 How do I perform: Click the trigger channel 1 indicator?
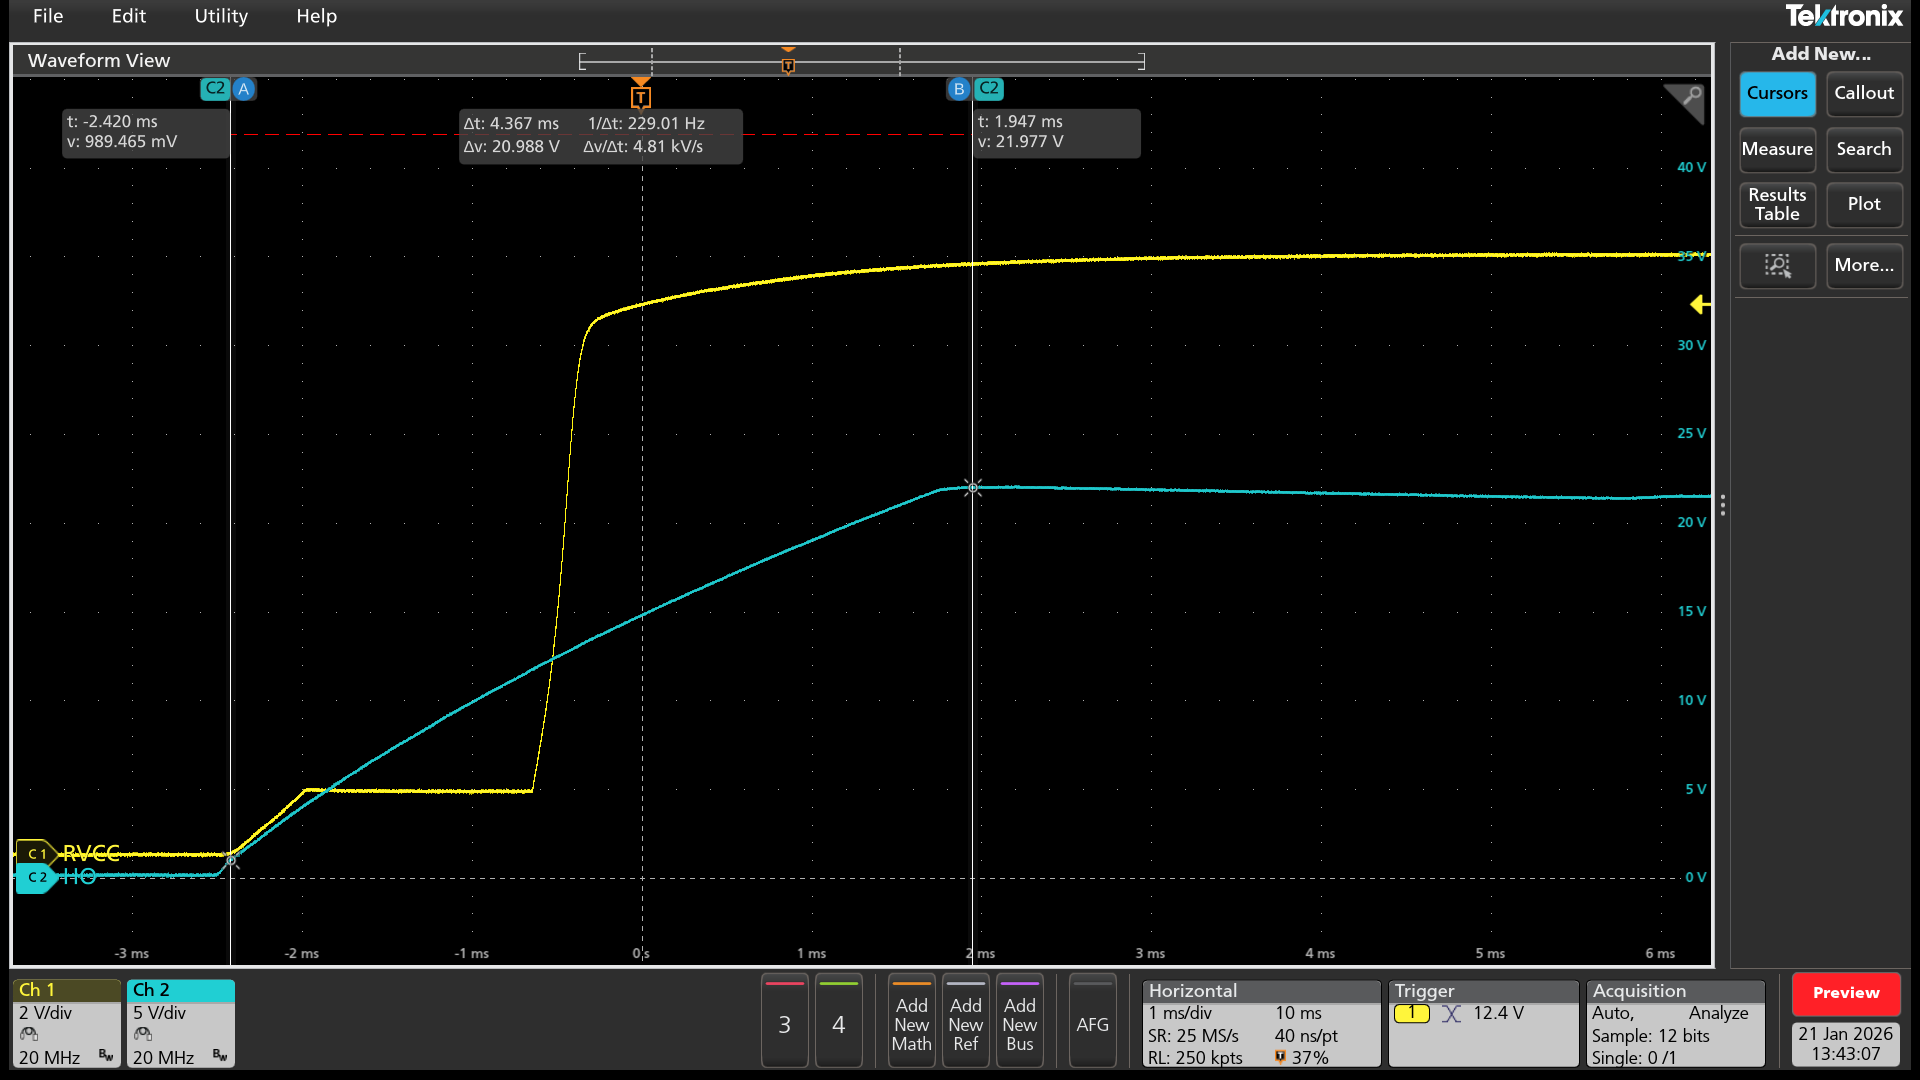(x=1411, y=1013)
